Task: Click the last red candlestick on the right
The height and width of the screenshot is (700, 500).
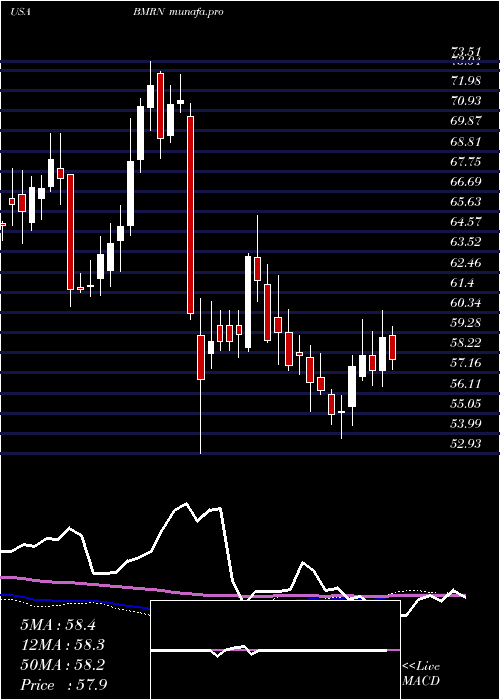Action: tap(392, 348)
